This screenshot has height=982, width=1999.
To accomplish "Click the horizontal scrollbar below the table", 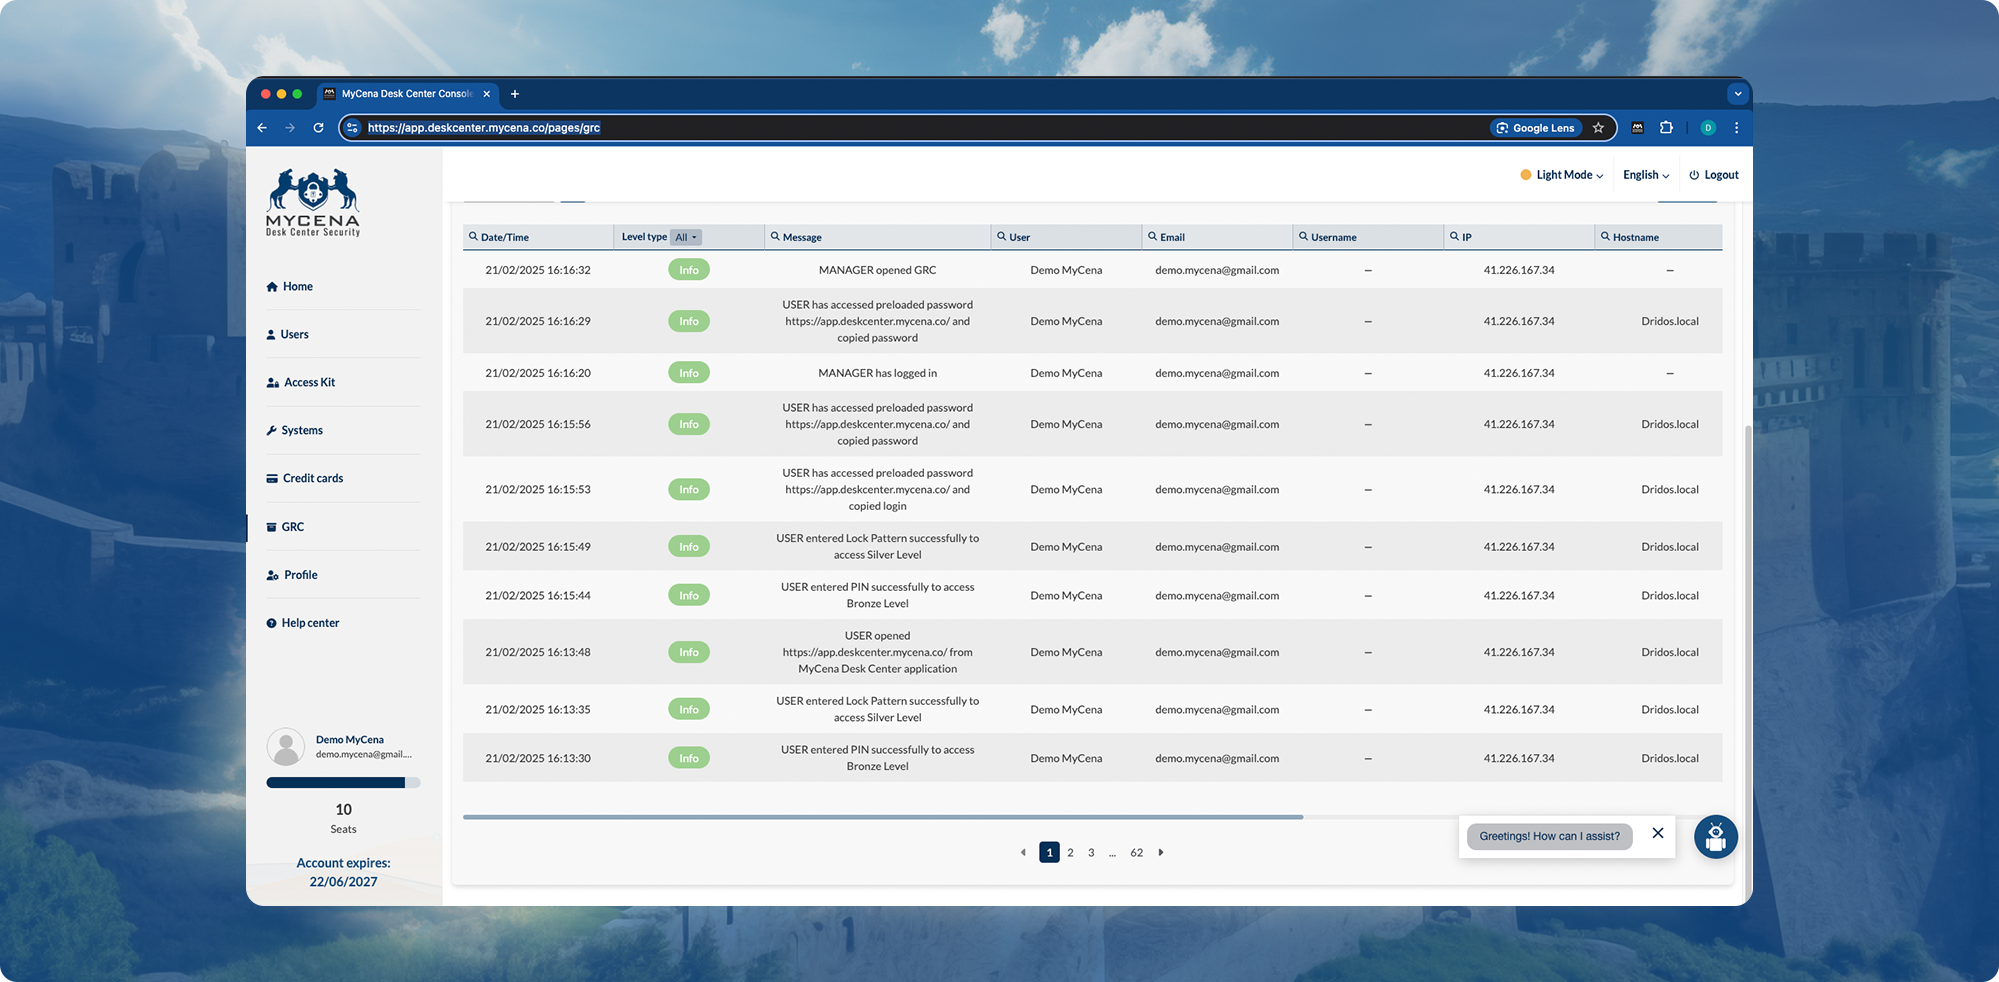I will (x=882, y=817).
